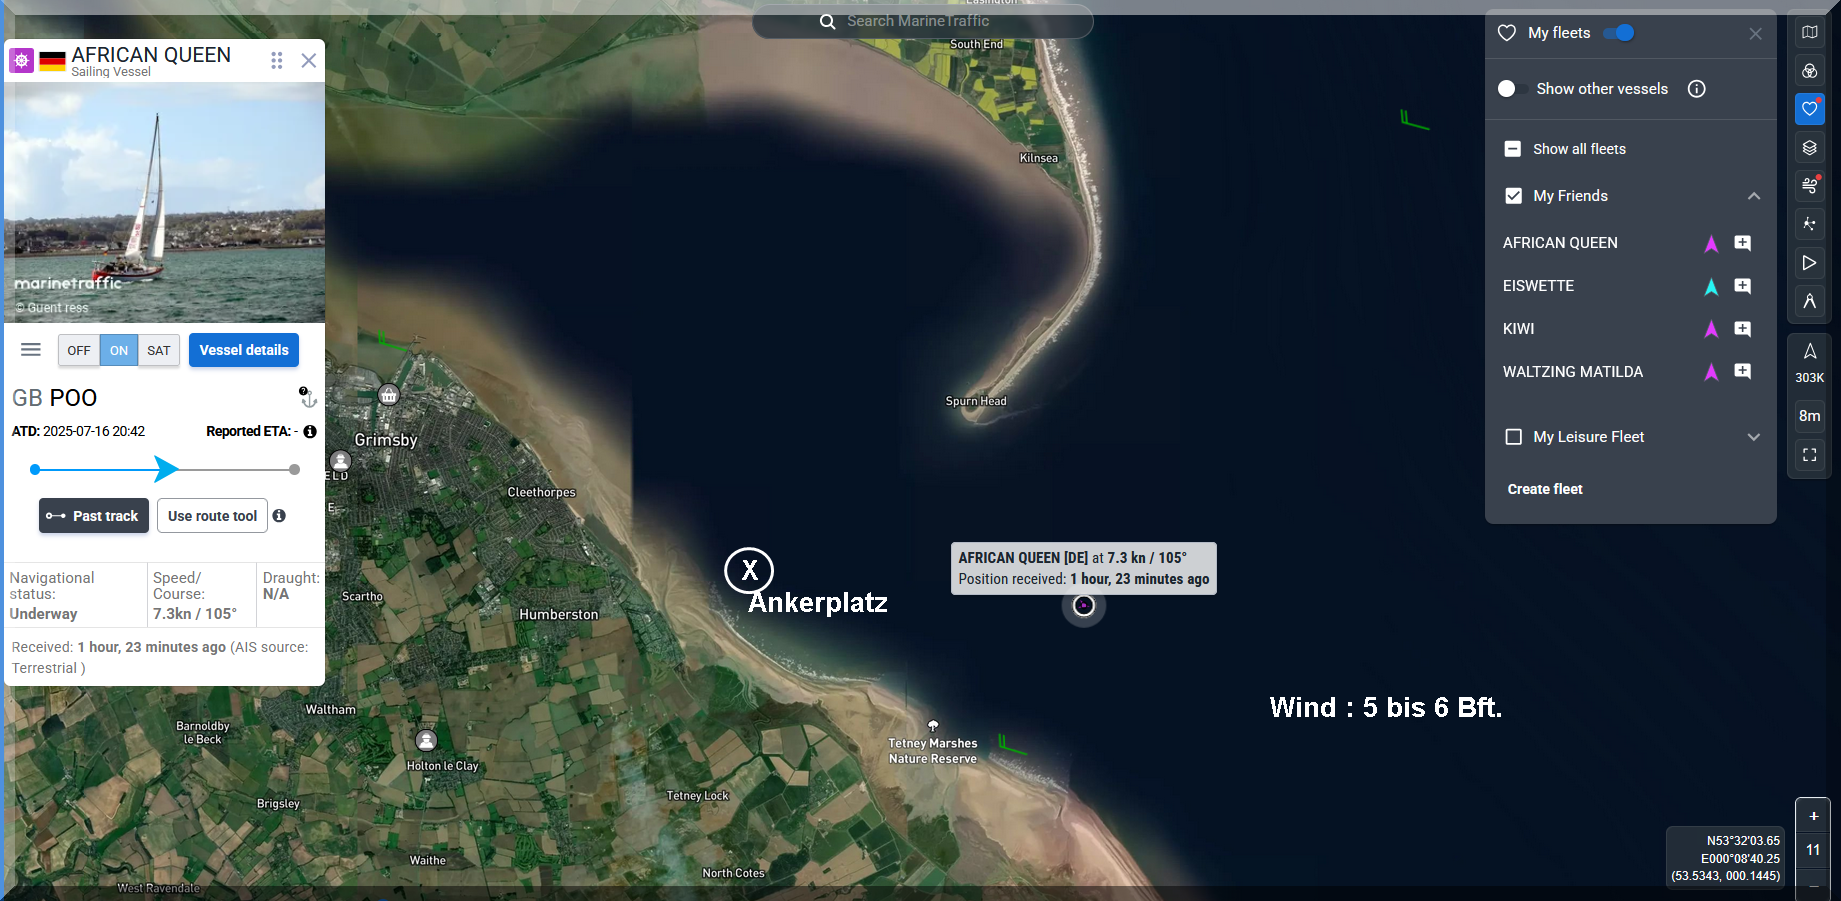Click the voyage progress arrow marker
Screen dimensions: 1841x901
pyautogui.click(x=166, y=469)
